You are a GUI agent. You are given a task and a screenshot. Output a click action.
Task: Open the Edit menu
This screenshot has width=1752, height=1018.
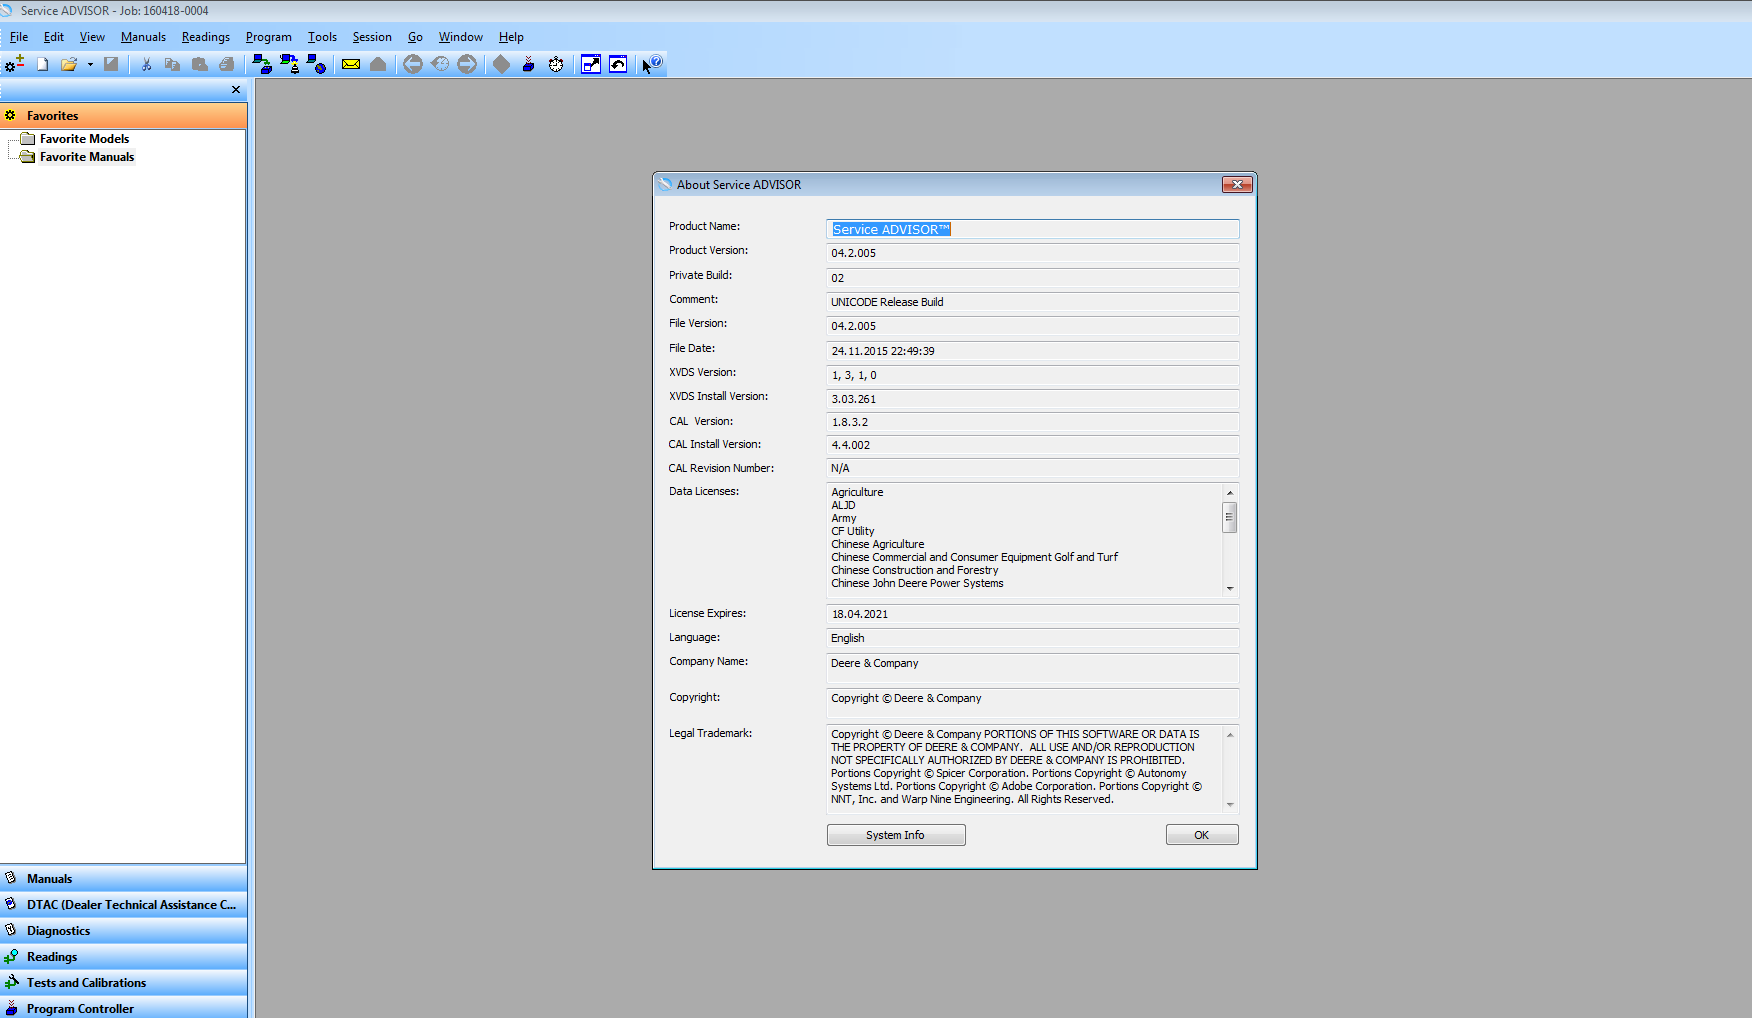(x=54, y=37)
